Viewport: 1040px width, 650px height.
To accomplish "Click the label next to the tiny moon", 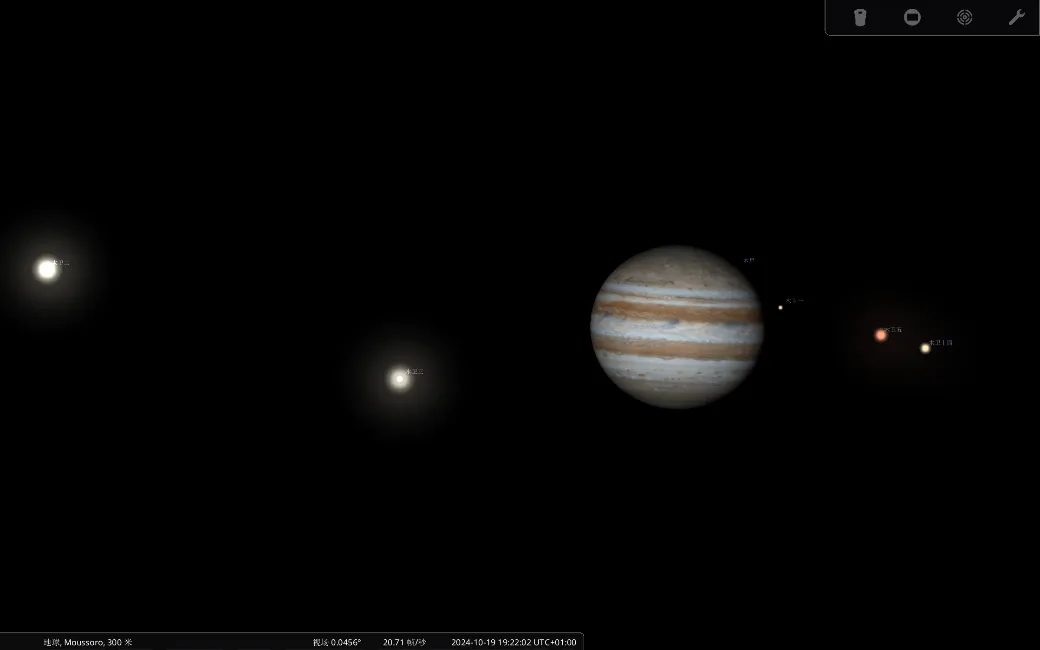I will click(794, 300).
